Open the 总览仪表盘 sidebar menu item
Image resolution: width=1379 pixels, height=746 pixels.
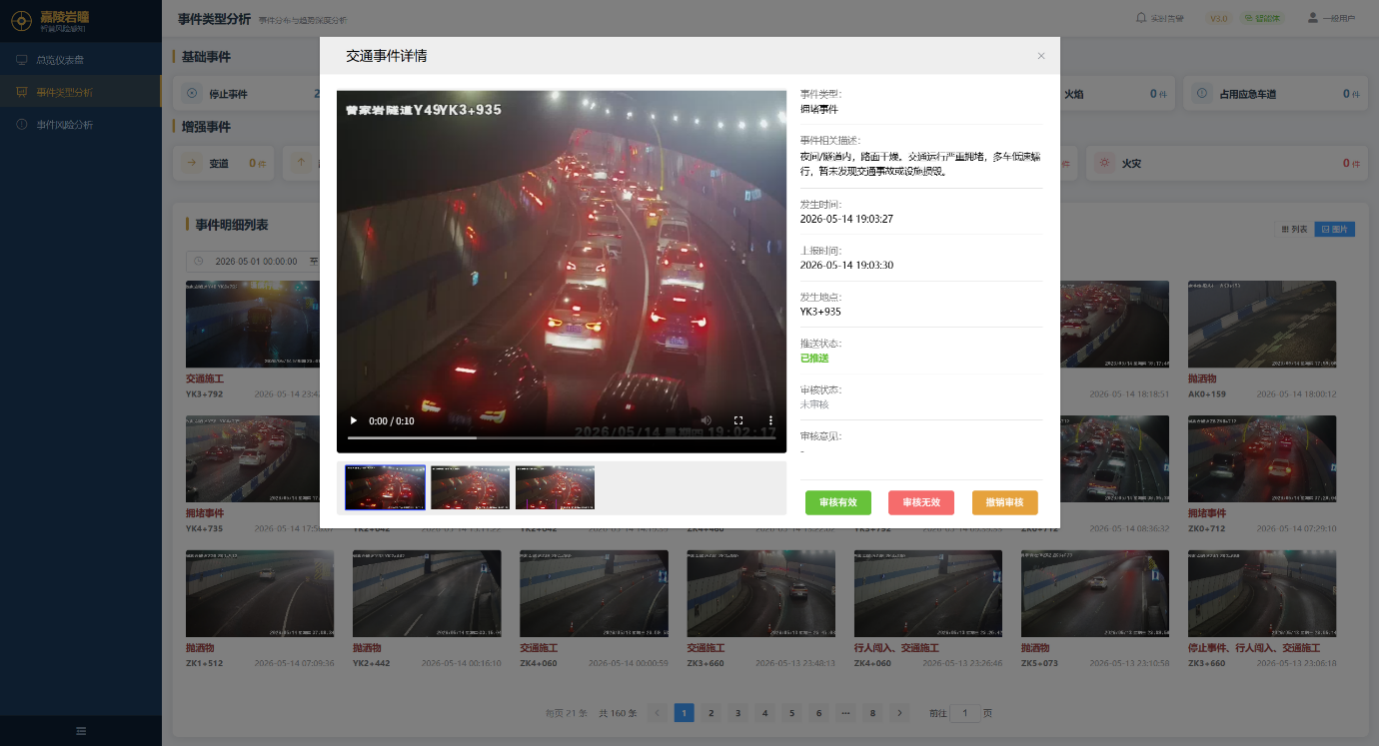pos(80,60)
